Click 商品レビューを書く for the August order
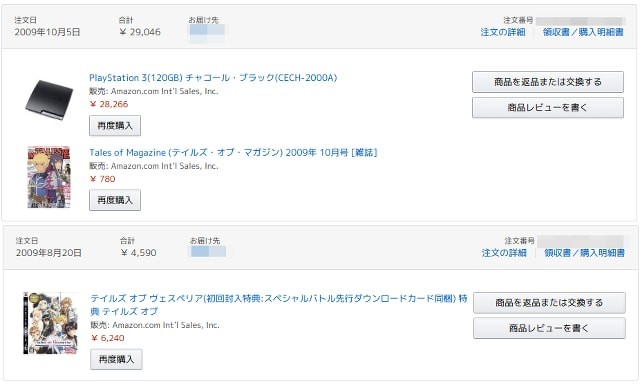The width and height of the screenshot is (640, 384). pos(549,328)
